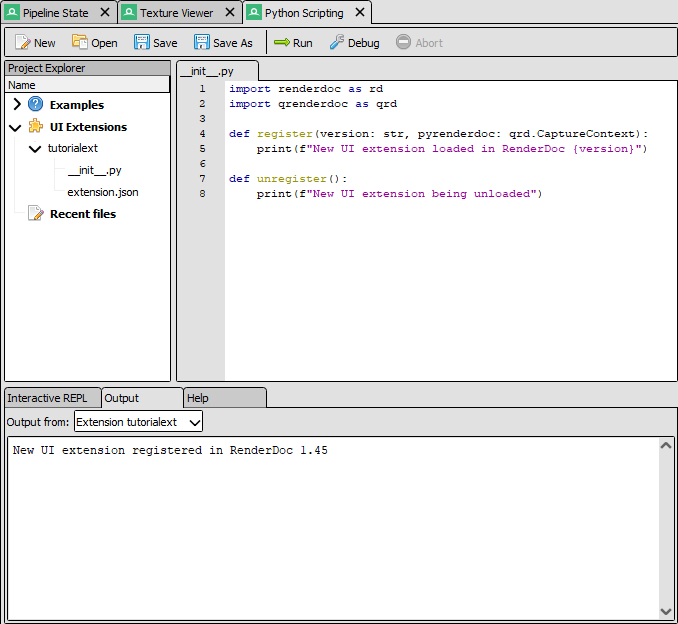
Task: Click the Debug wrench icon
Action: coord(337,42)
